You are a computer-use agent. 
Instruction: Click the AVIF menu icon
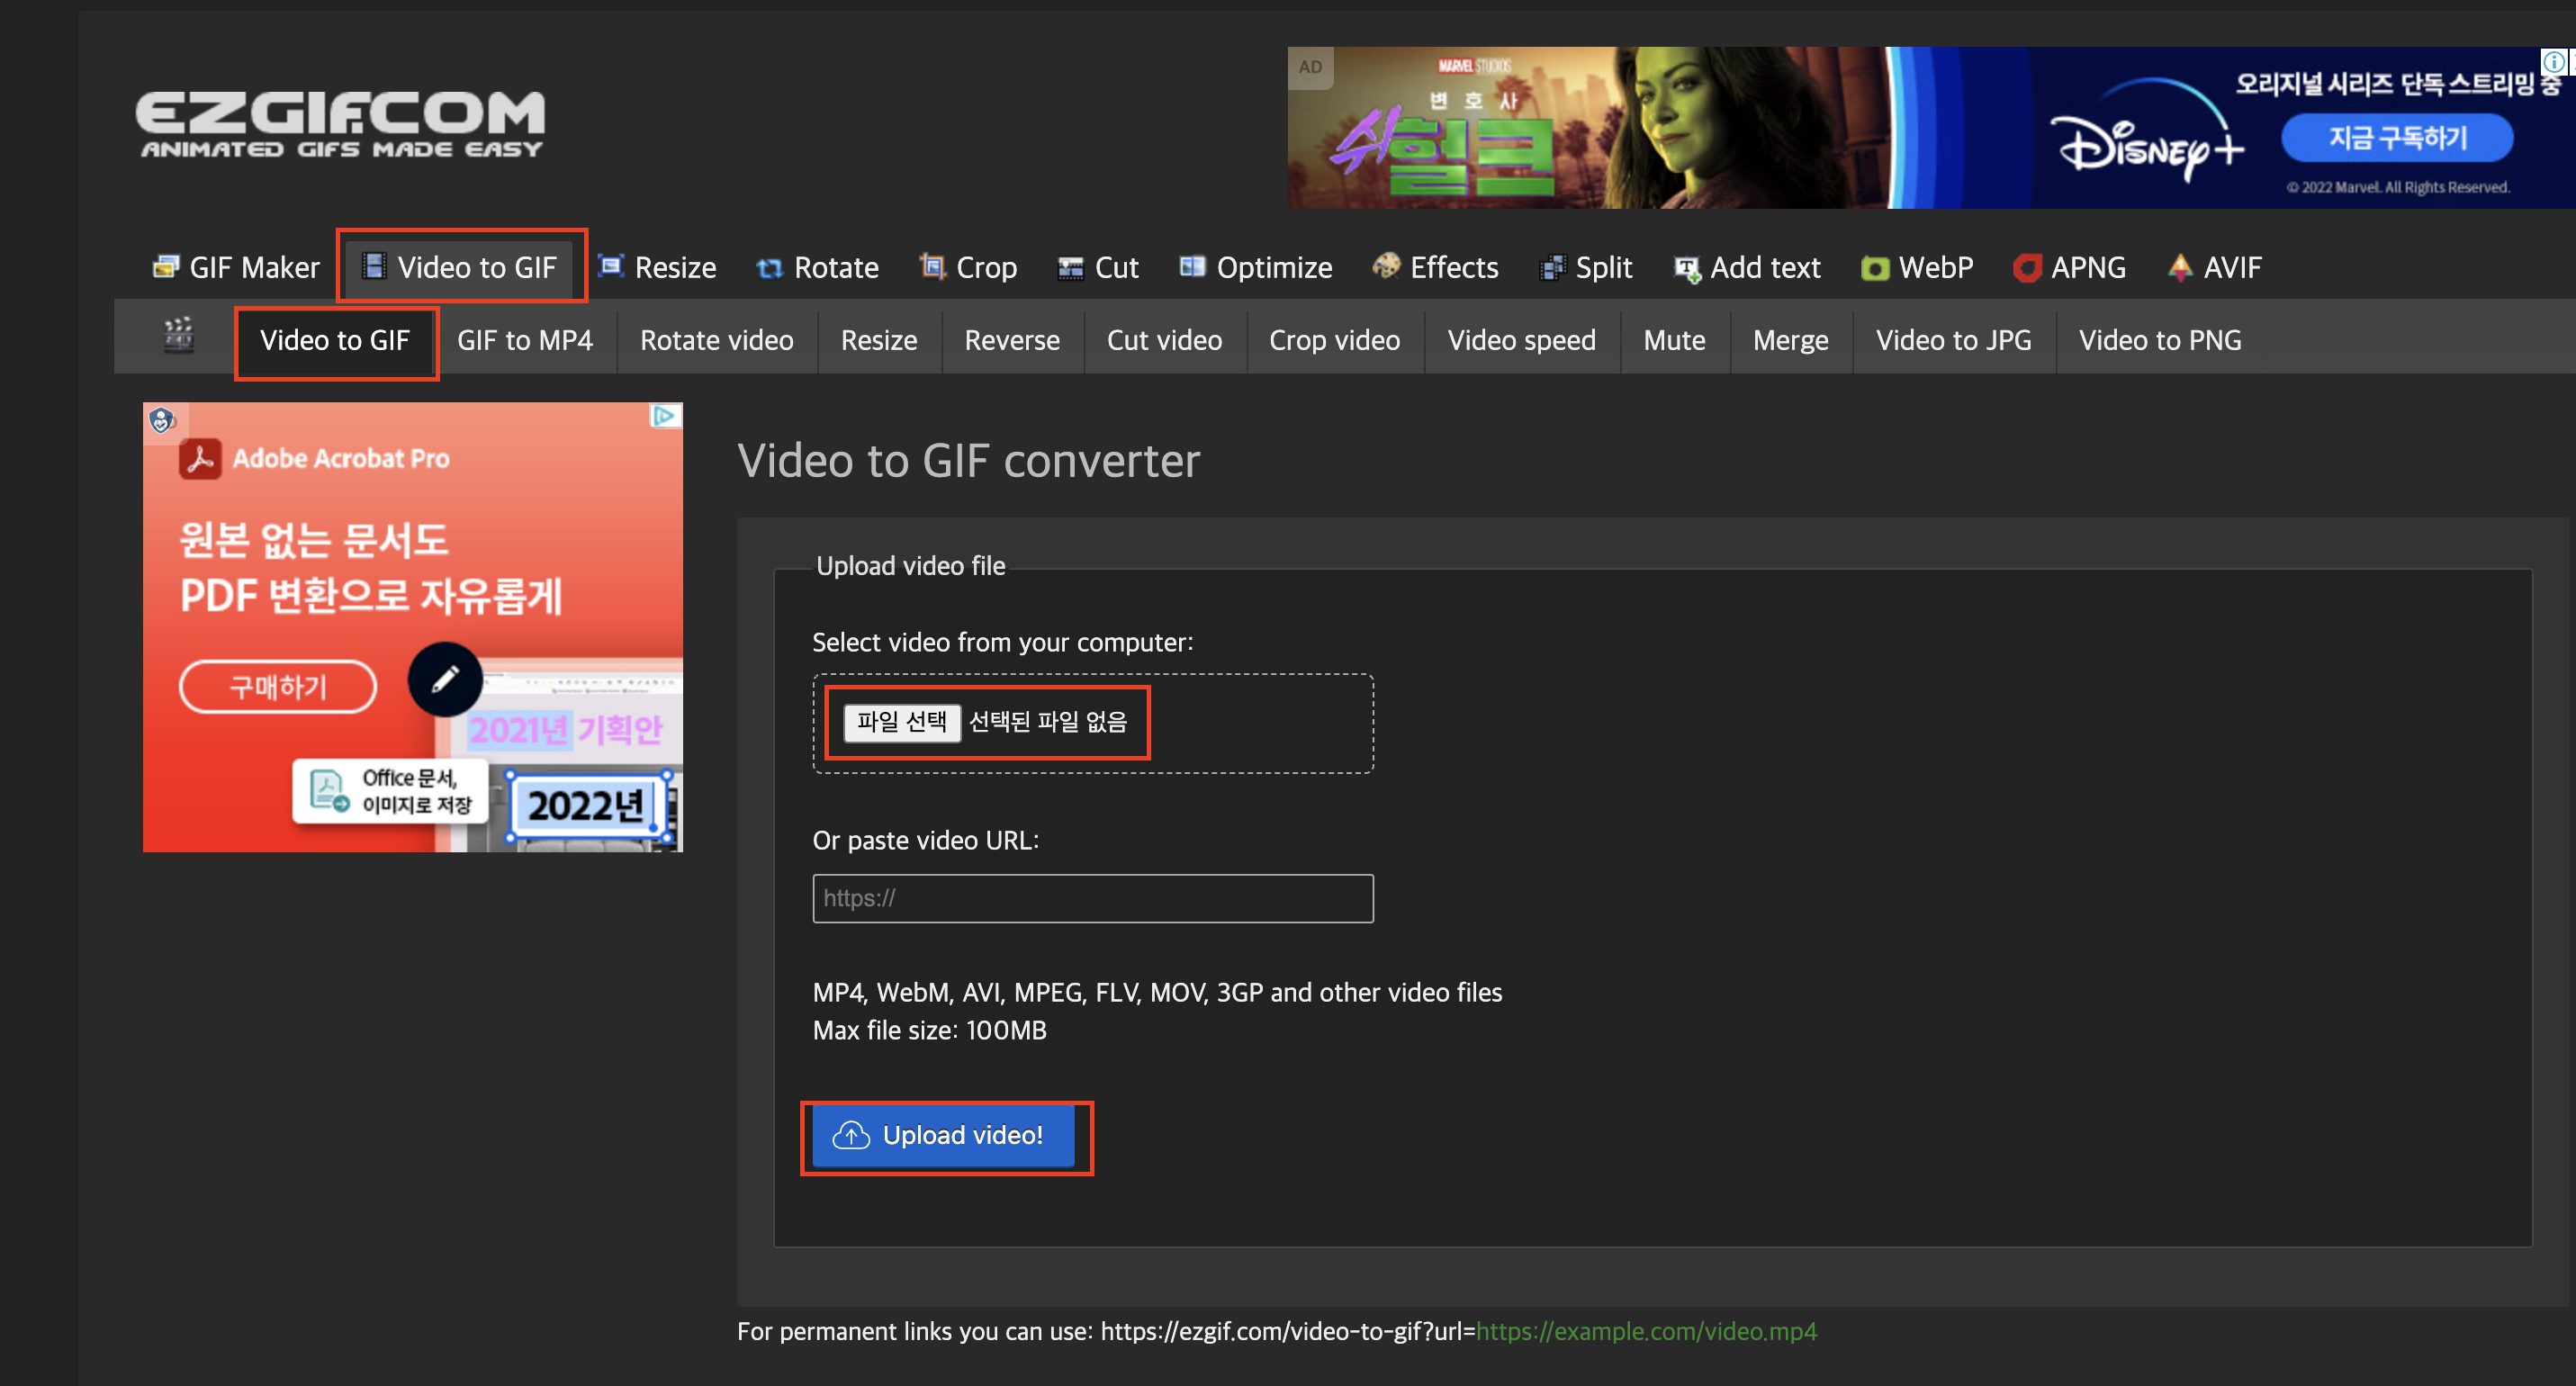point(2180,267)
